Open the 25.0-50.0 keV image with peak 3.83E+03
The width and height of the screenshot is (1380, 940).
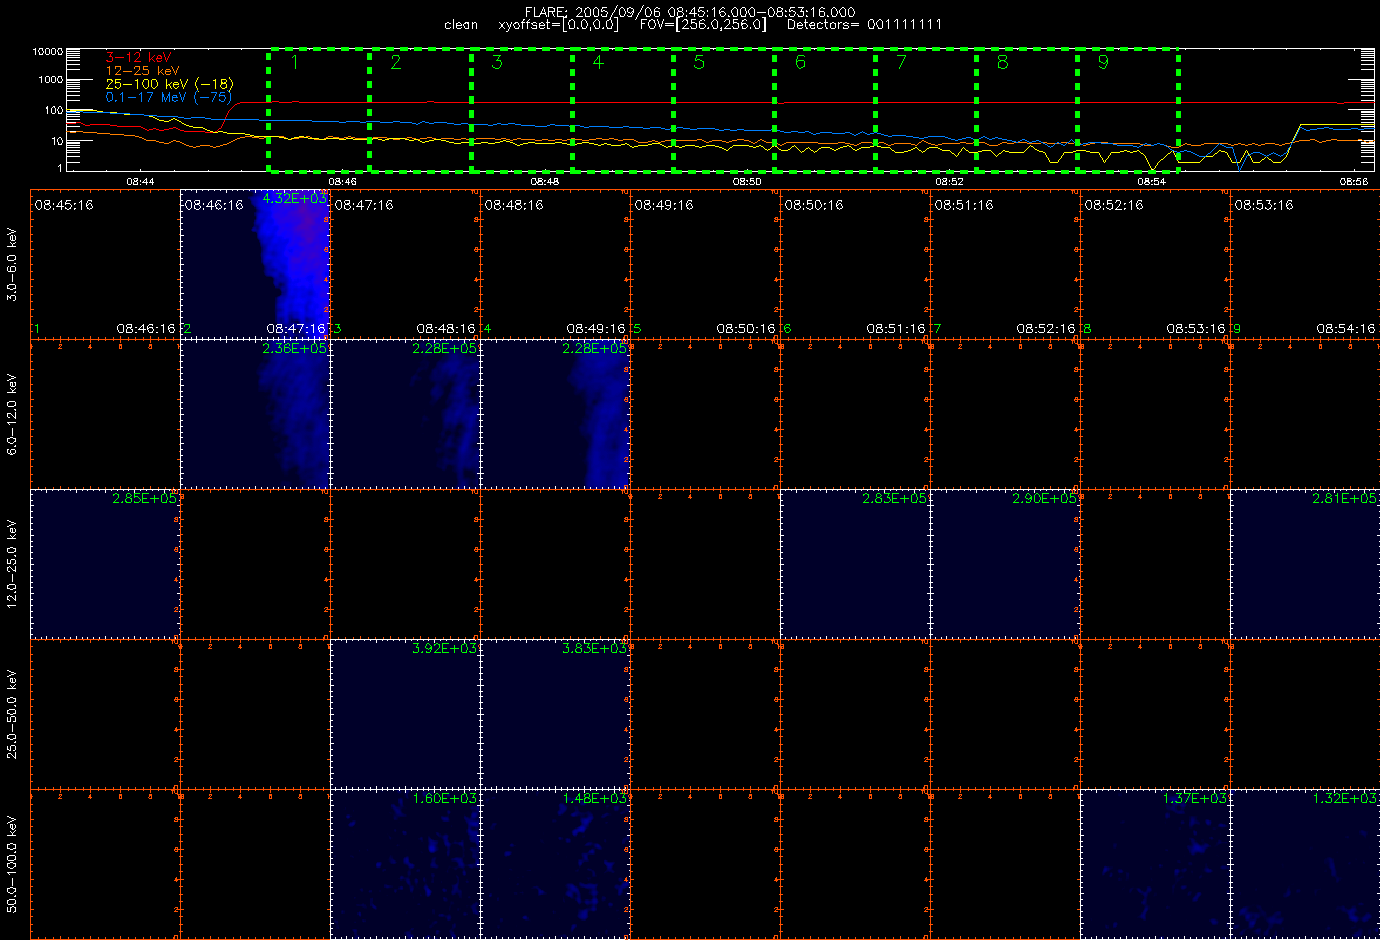point(555,714)
